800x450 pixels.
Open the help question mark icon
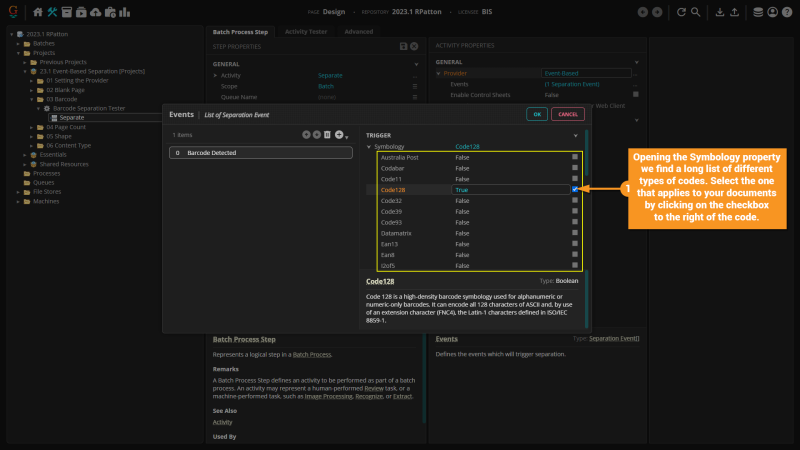click(785, 12)
